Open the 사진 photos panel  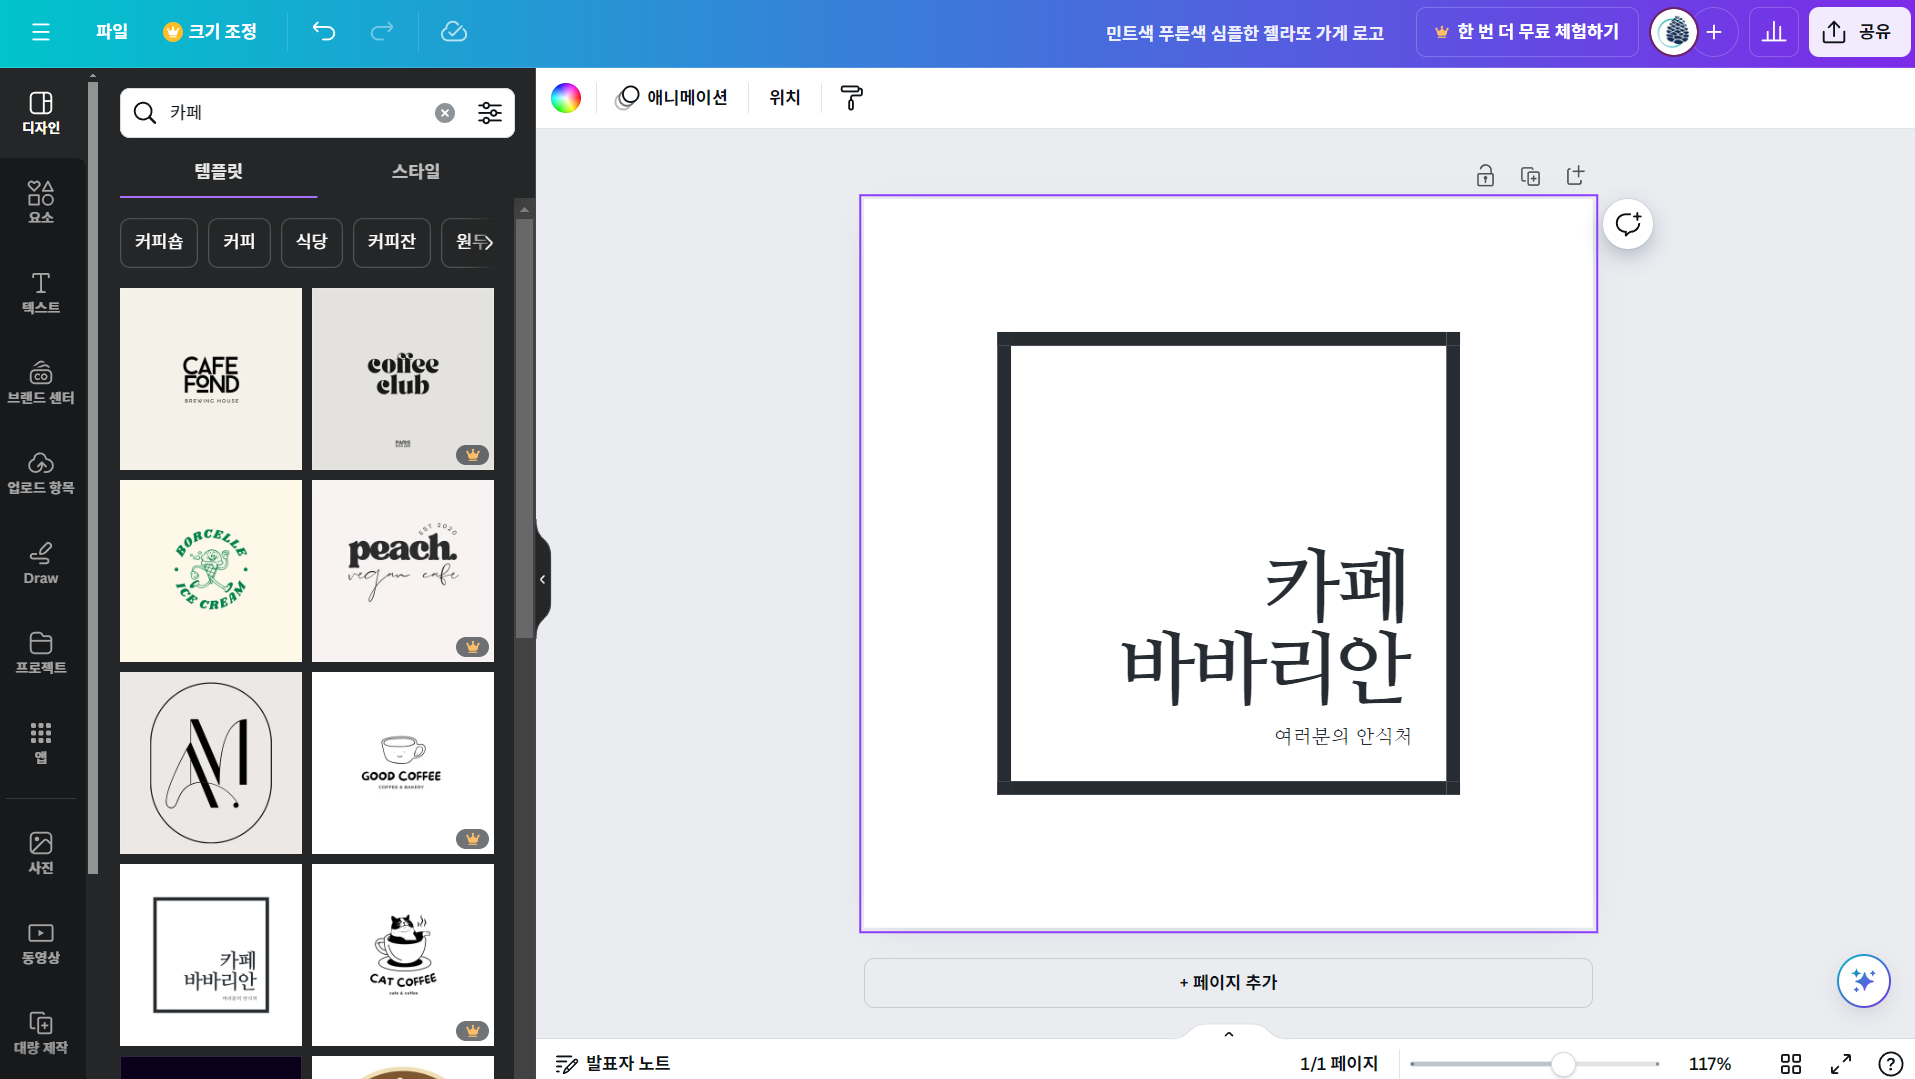[x=41, y=853]
